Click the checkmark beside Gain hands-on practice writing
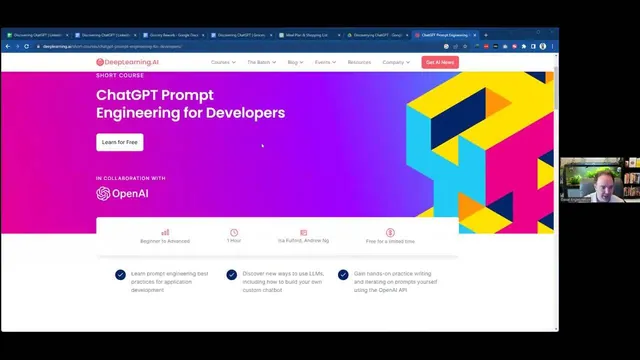The height and width of the screenshot is (360, 640). pos(343,275)
